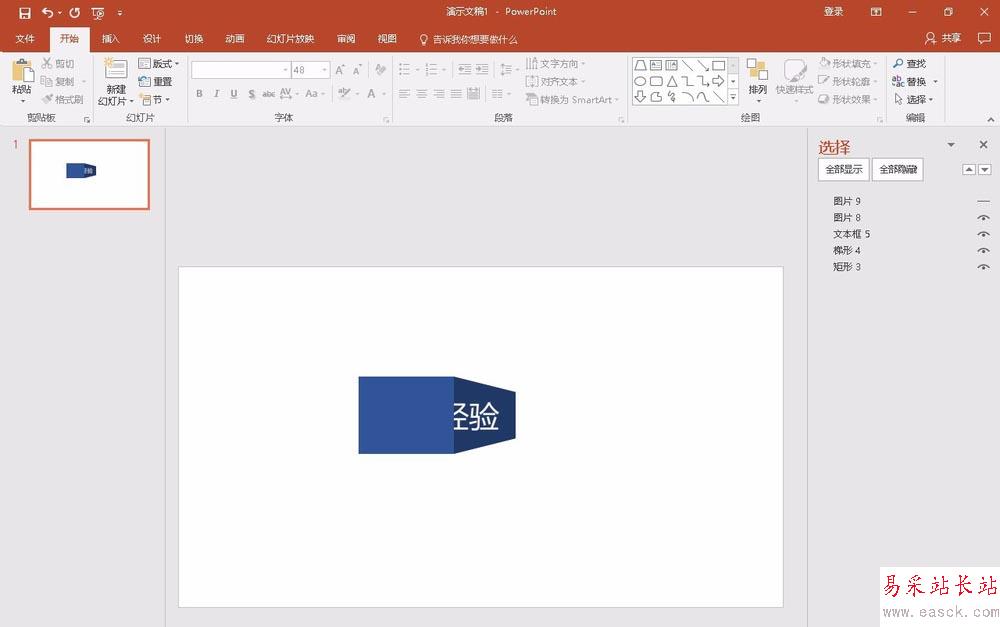The image size is (1000, 627).
Task: Click the Redo icon in title bar
Action: tap(75, 13)
